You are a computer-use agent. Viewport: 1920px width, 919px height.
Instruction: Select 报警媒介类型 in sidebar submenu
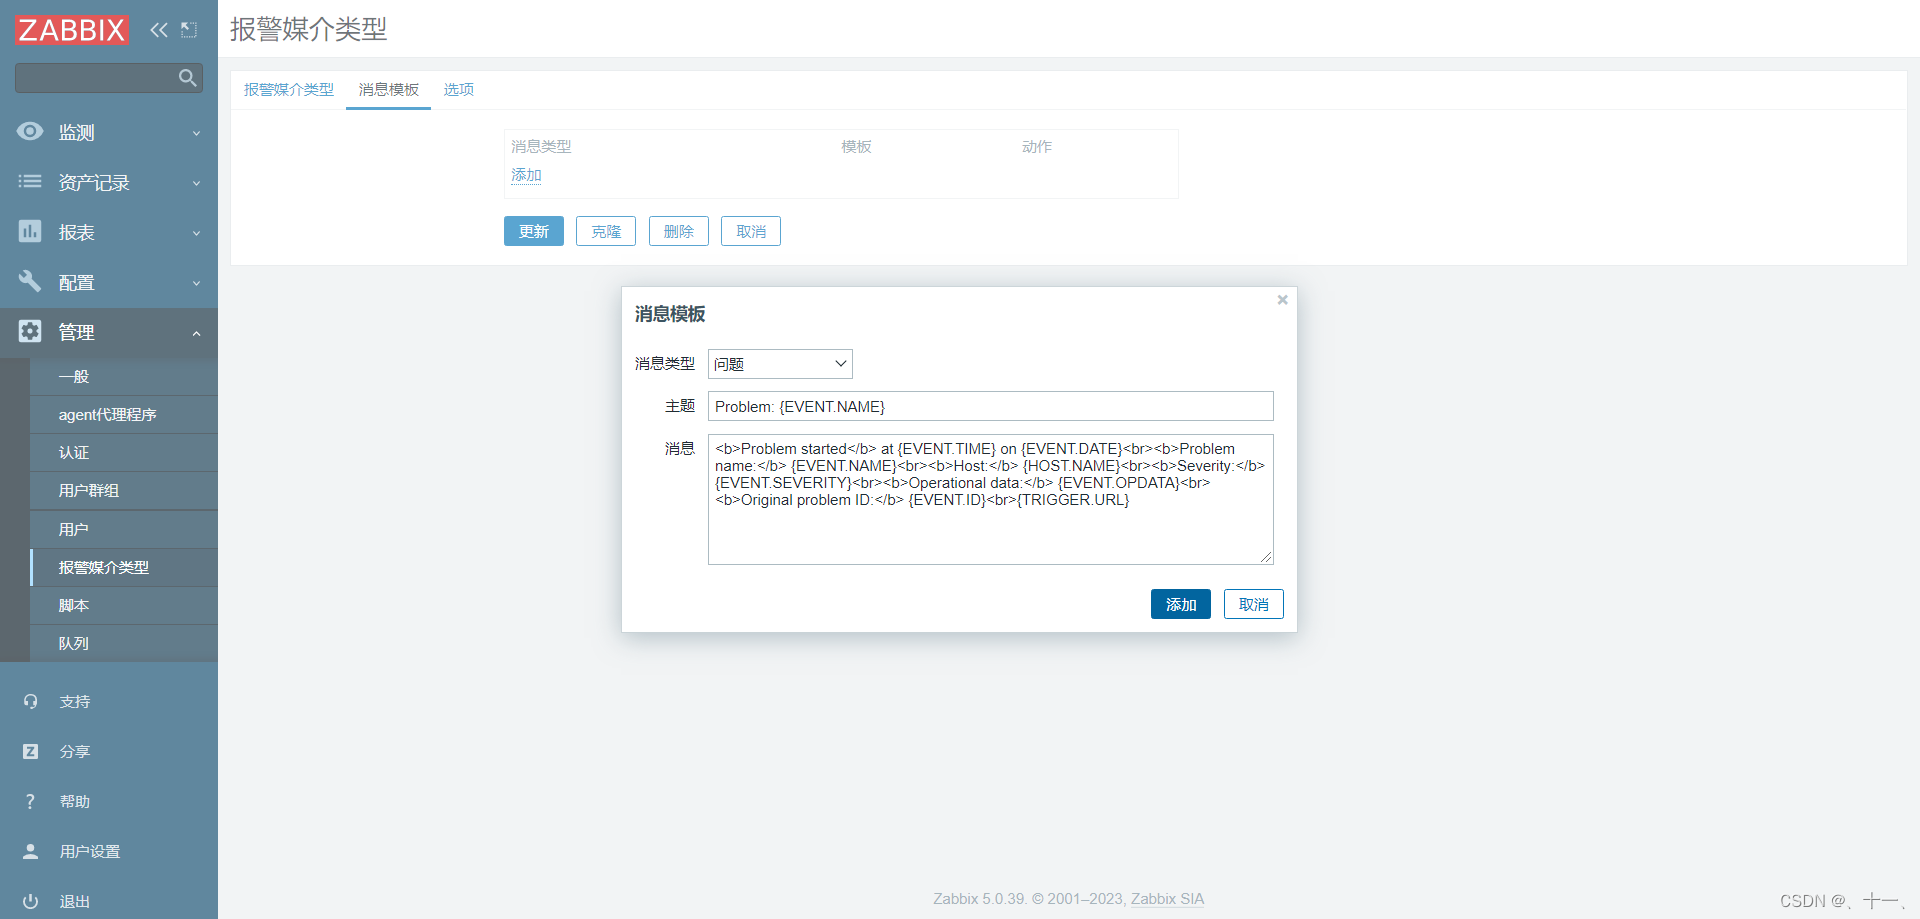point(124,567)
